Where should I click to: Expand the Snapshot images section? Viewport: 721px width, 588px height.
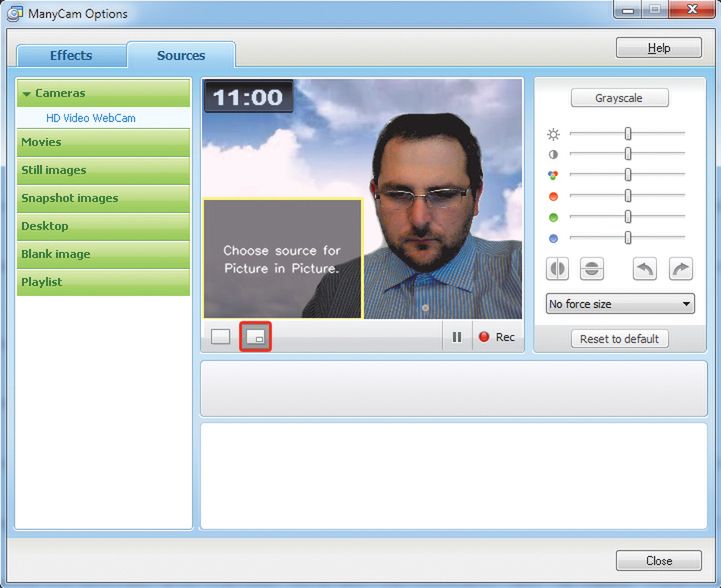click(103, 198)
